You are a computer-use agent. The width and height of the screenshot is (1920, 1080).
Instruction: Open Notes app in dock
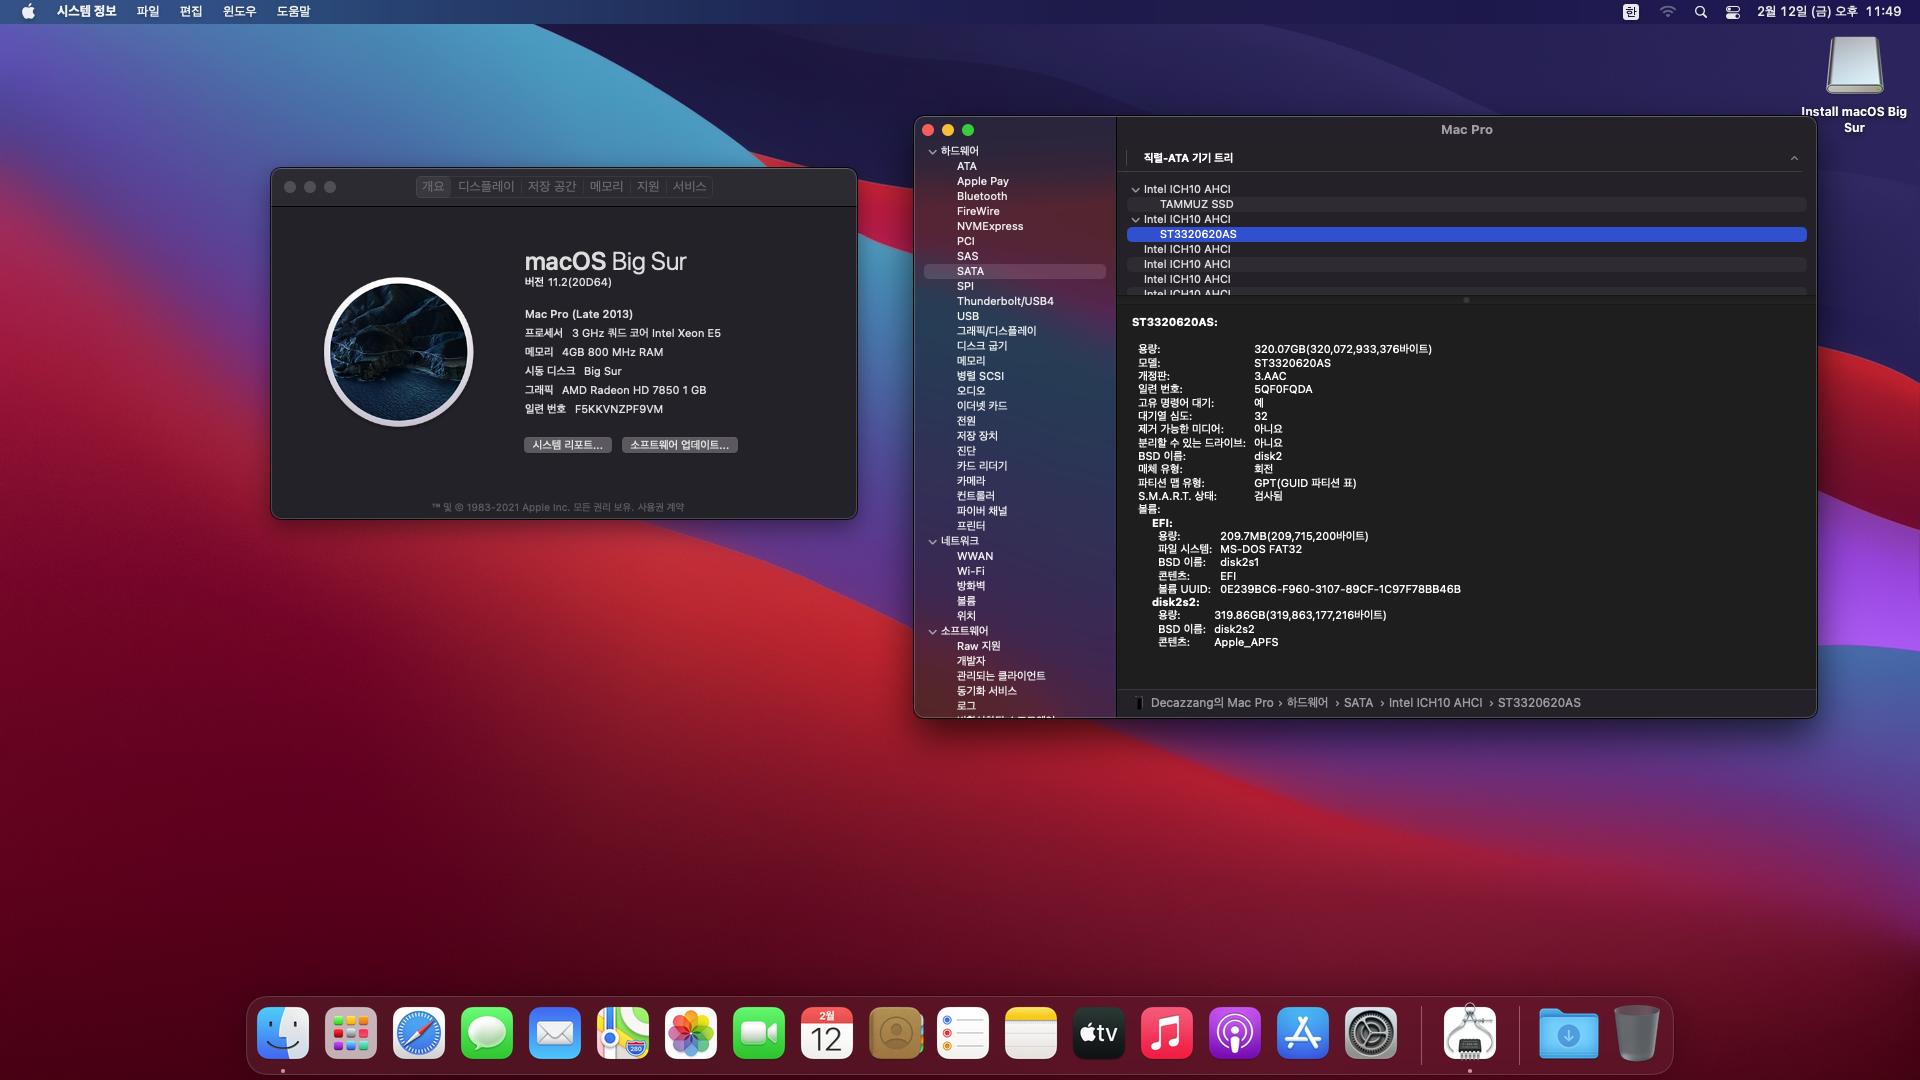click(1031, 1033)
